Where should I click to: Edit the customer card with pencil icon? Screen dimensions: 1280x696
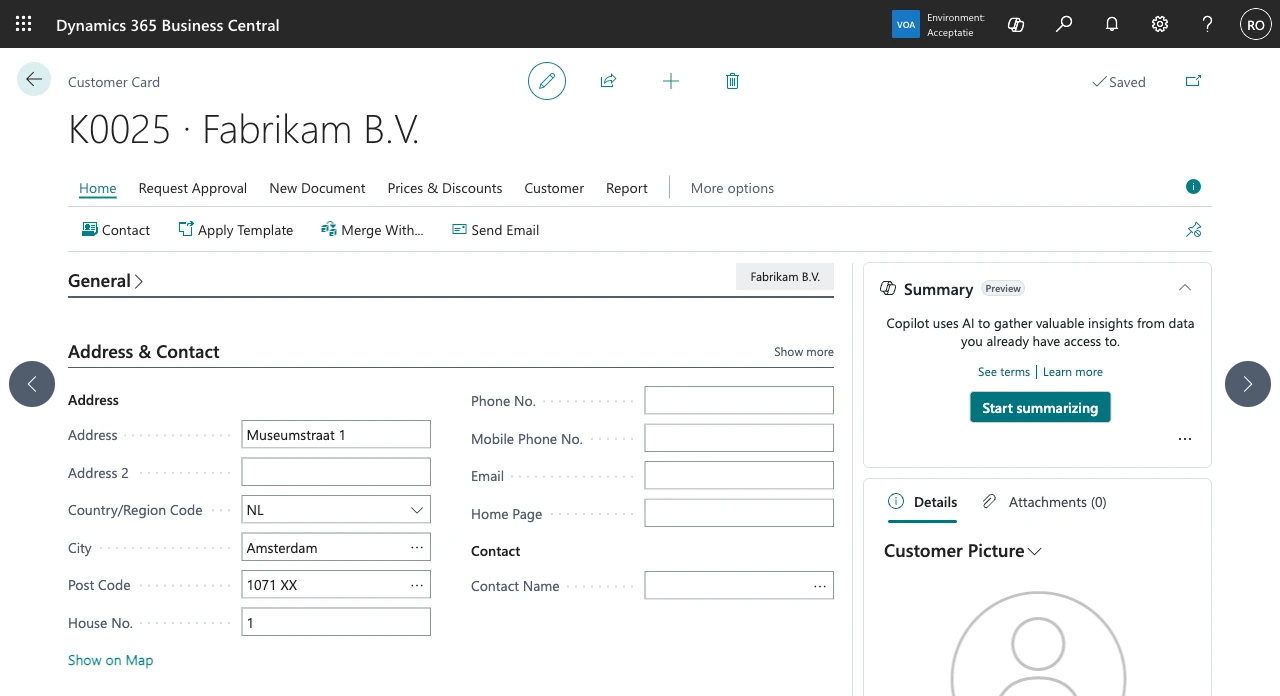point(547,81)
